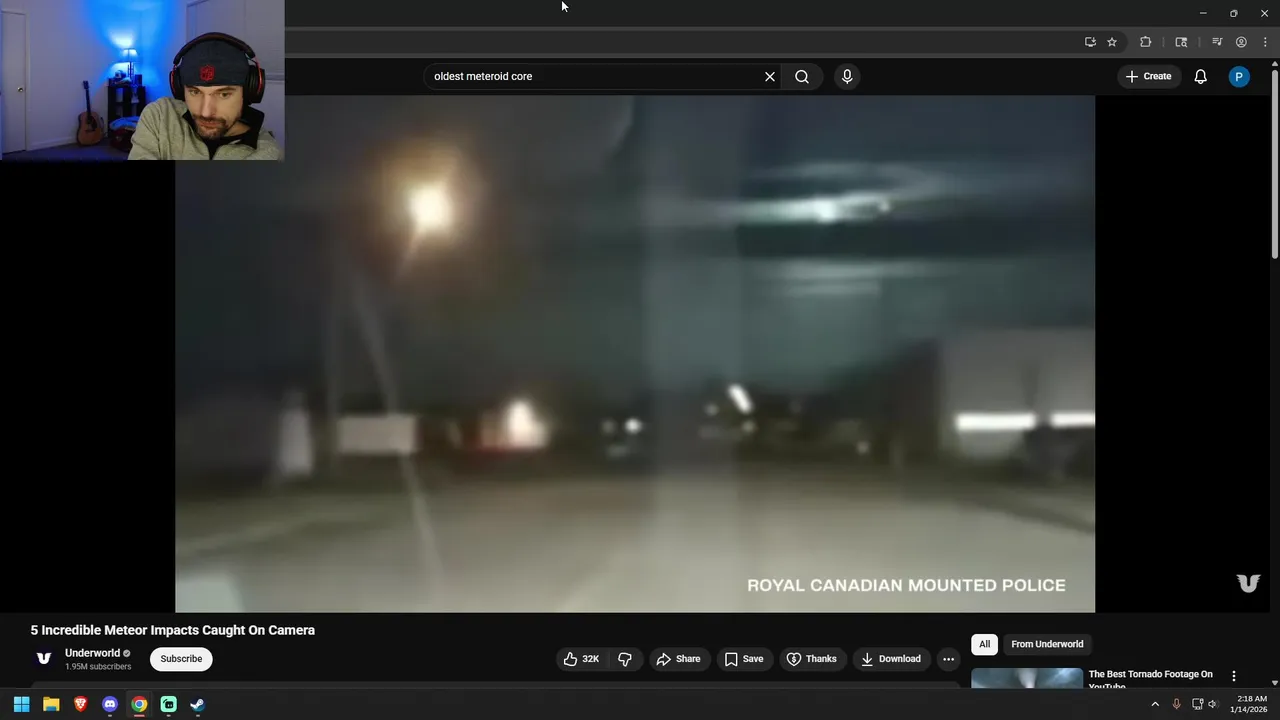
Task: Start voice search with the microphone icon
Action: [847, 77]
